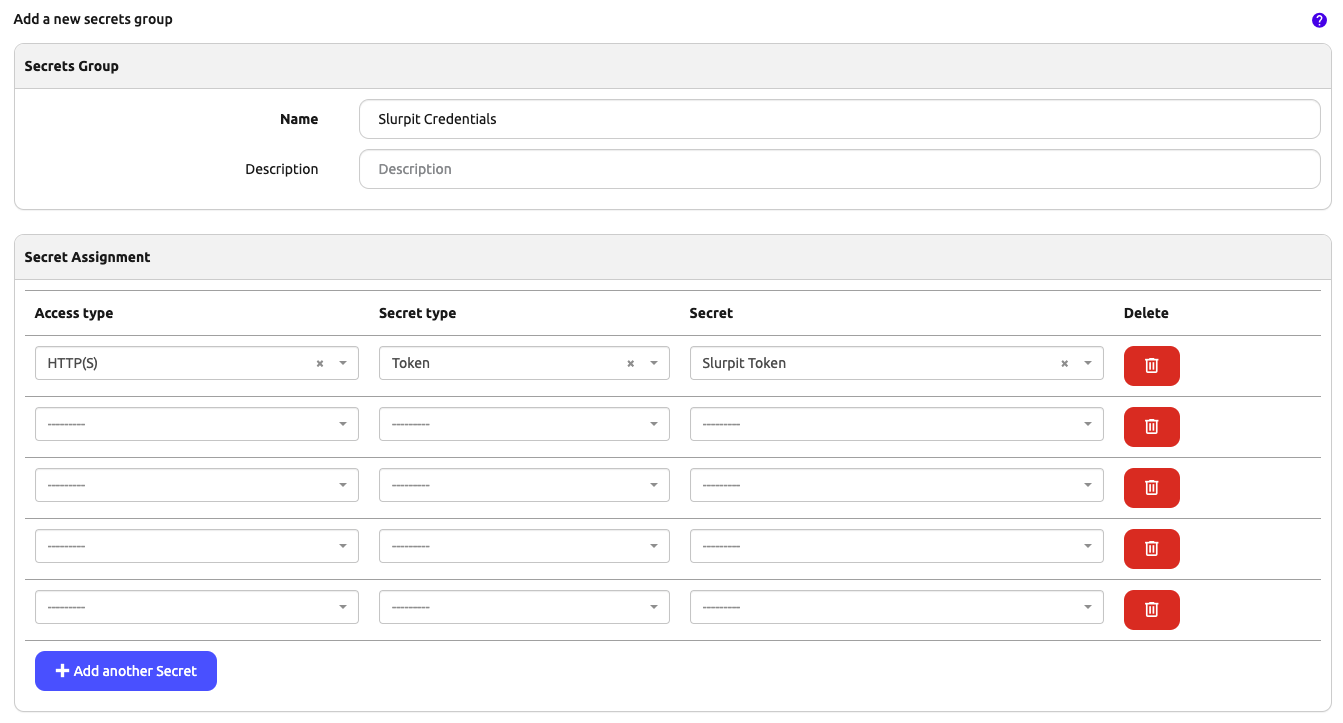Click the purple help question mark icon
This screenshot has width=1343, height=723.
[1319, 20]
